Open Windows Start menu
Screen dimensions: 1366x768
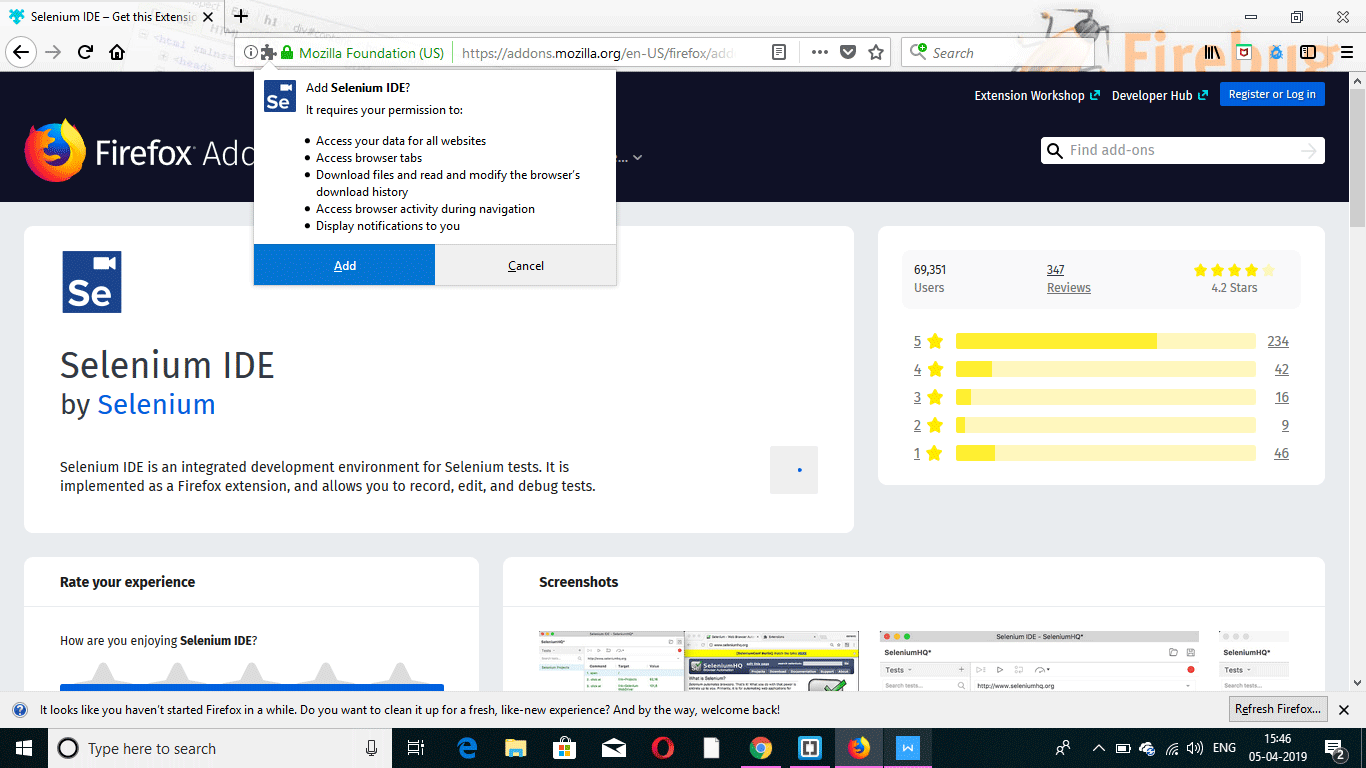point(24,748)
